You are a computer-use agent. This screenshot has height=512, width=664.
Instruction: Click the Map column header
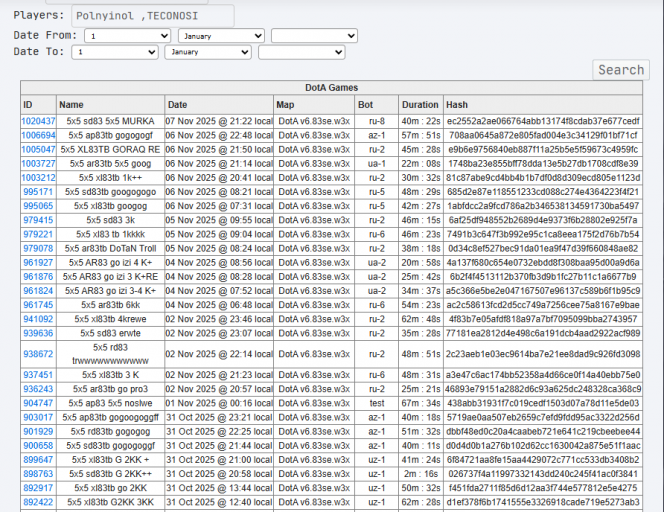pyautogui.click(x=314, y=105)
